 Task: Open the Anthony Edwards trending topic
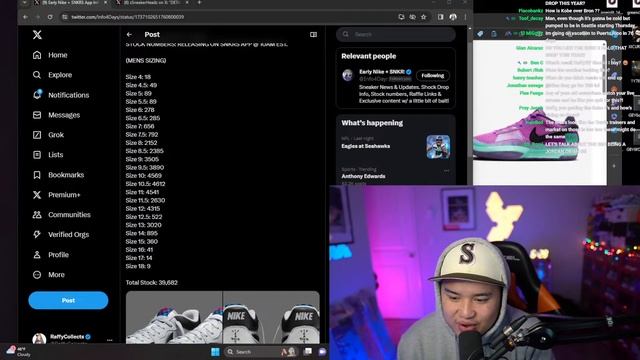tap(363, 176)
